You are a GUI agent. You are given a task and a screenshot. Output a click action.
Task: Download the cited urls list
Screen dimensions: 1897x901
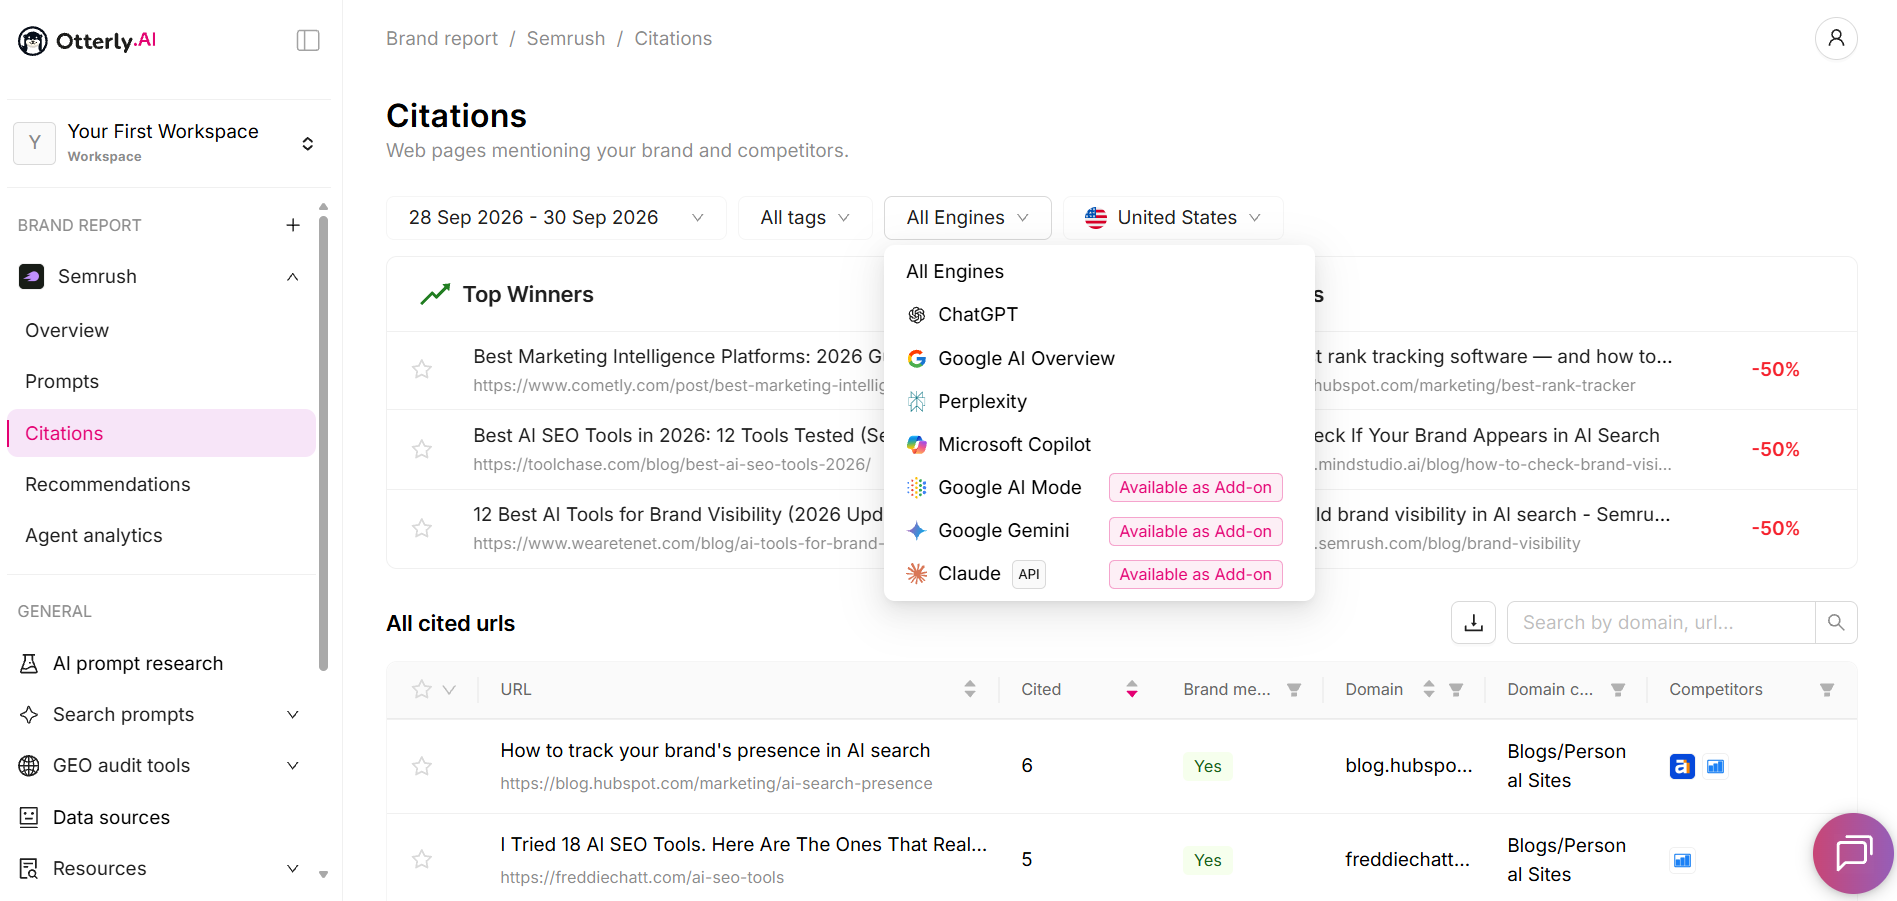click(1473, 622)
